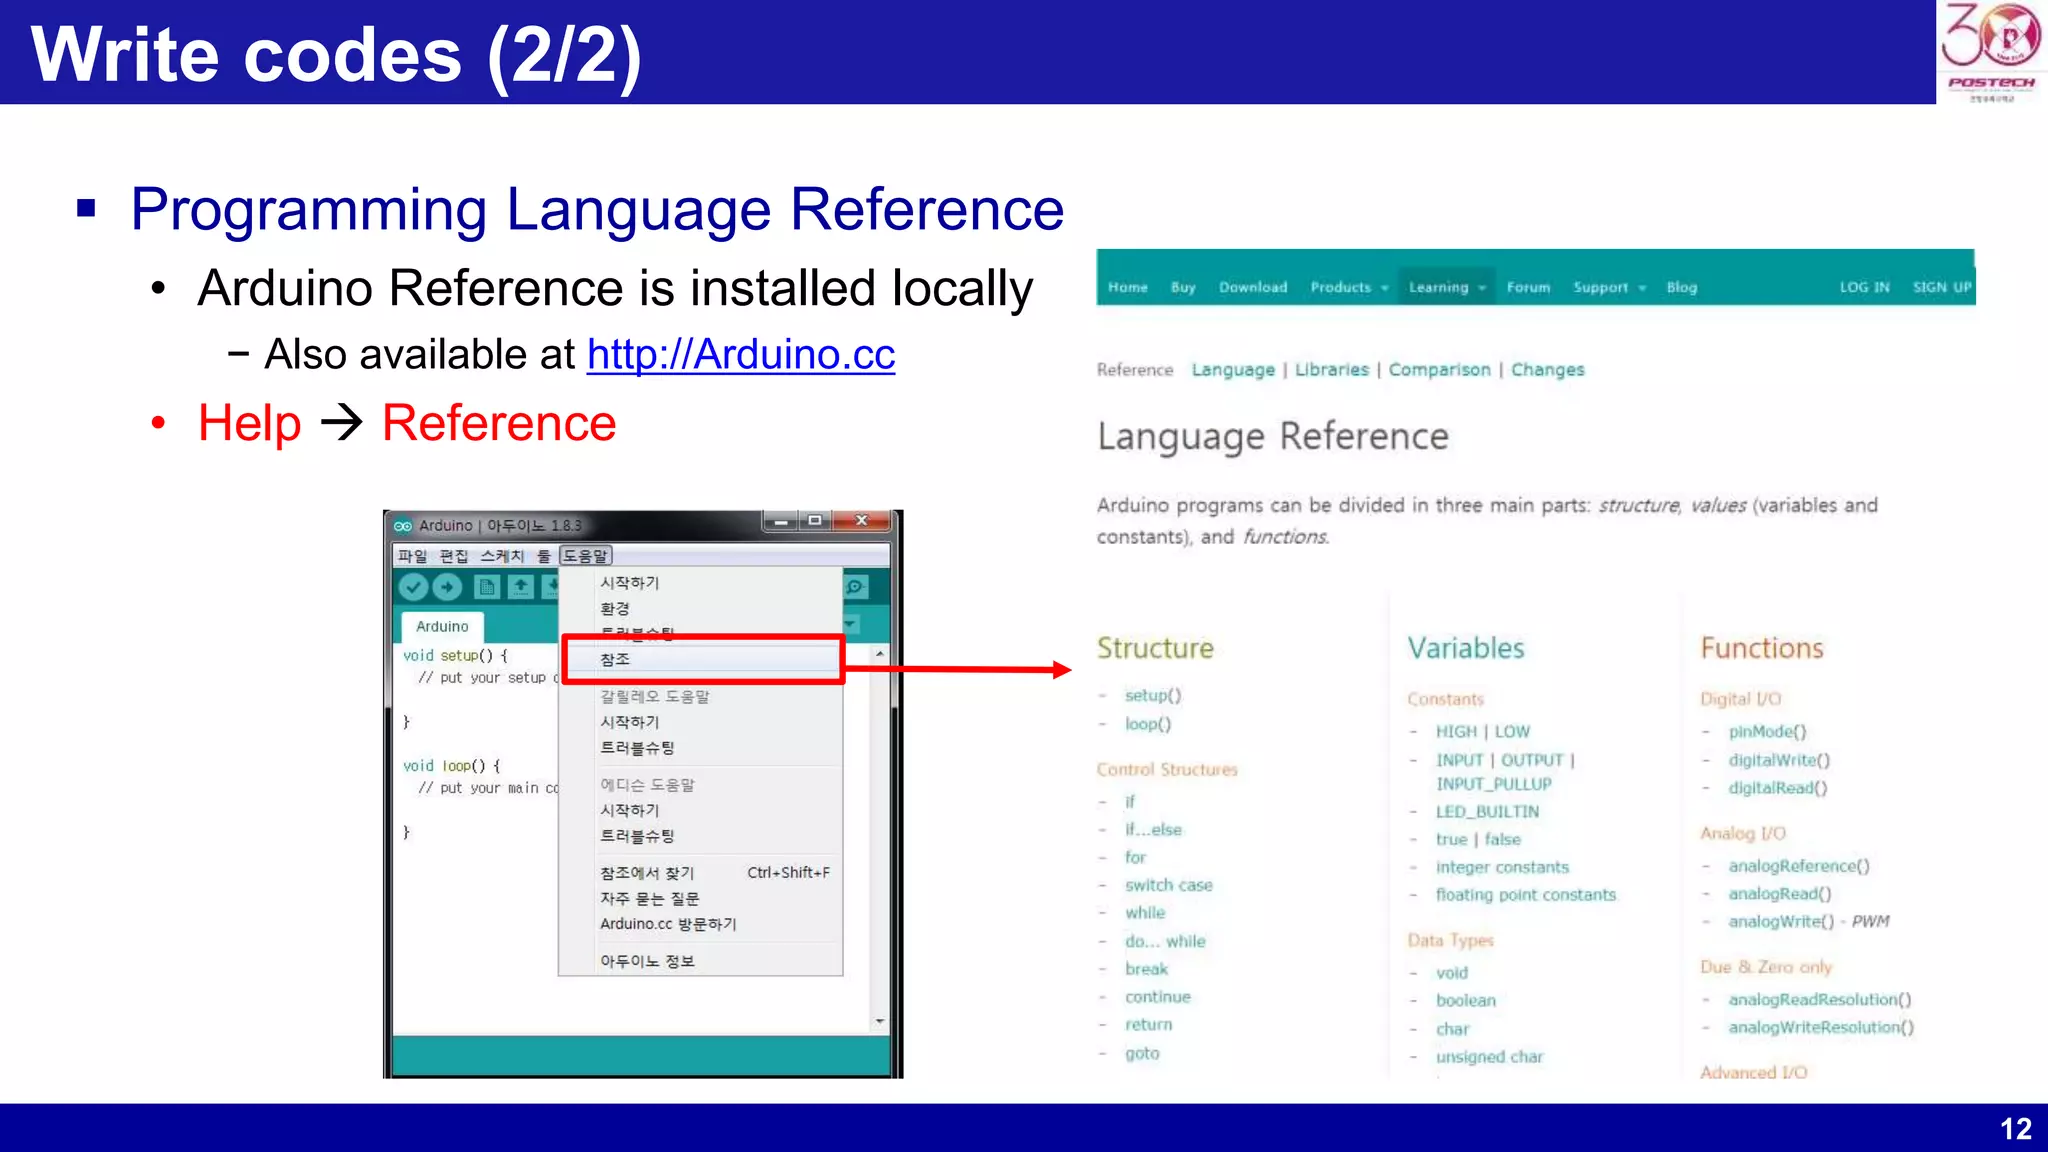Screen dimensions: 2048x1152
Task: Select 환경 in the help menu
Action: 615,609
